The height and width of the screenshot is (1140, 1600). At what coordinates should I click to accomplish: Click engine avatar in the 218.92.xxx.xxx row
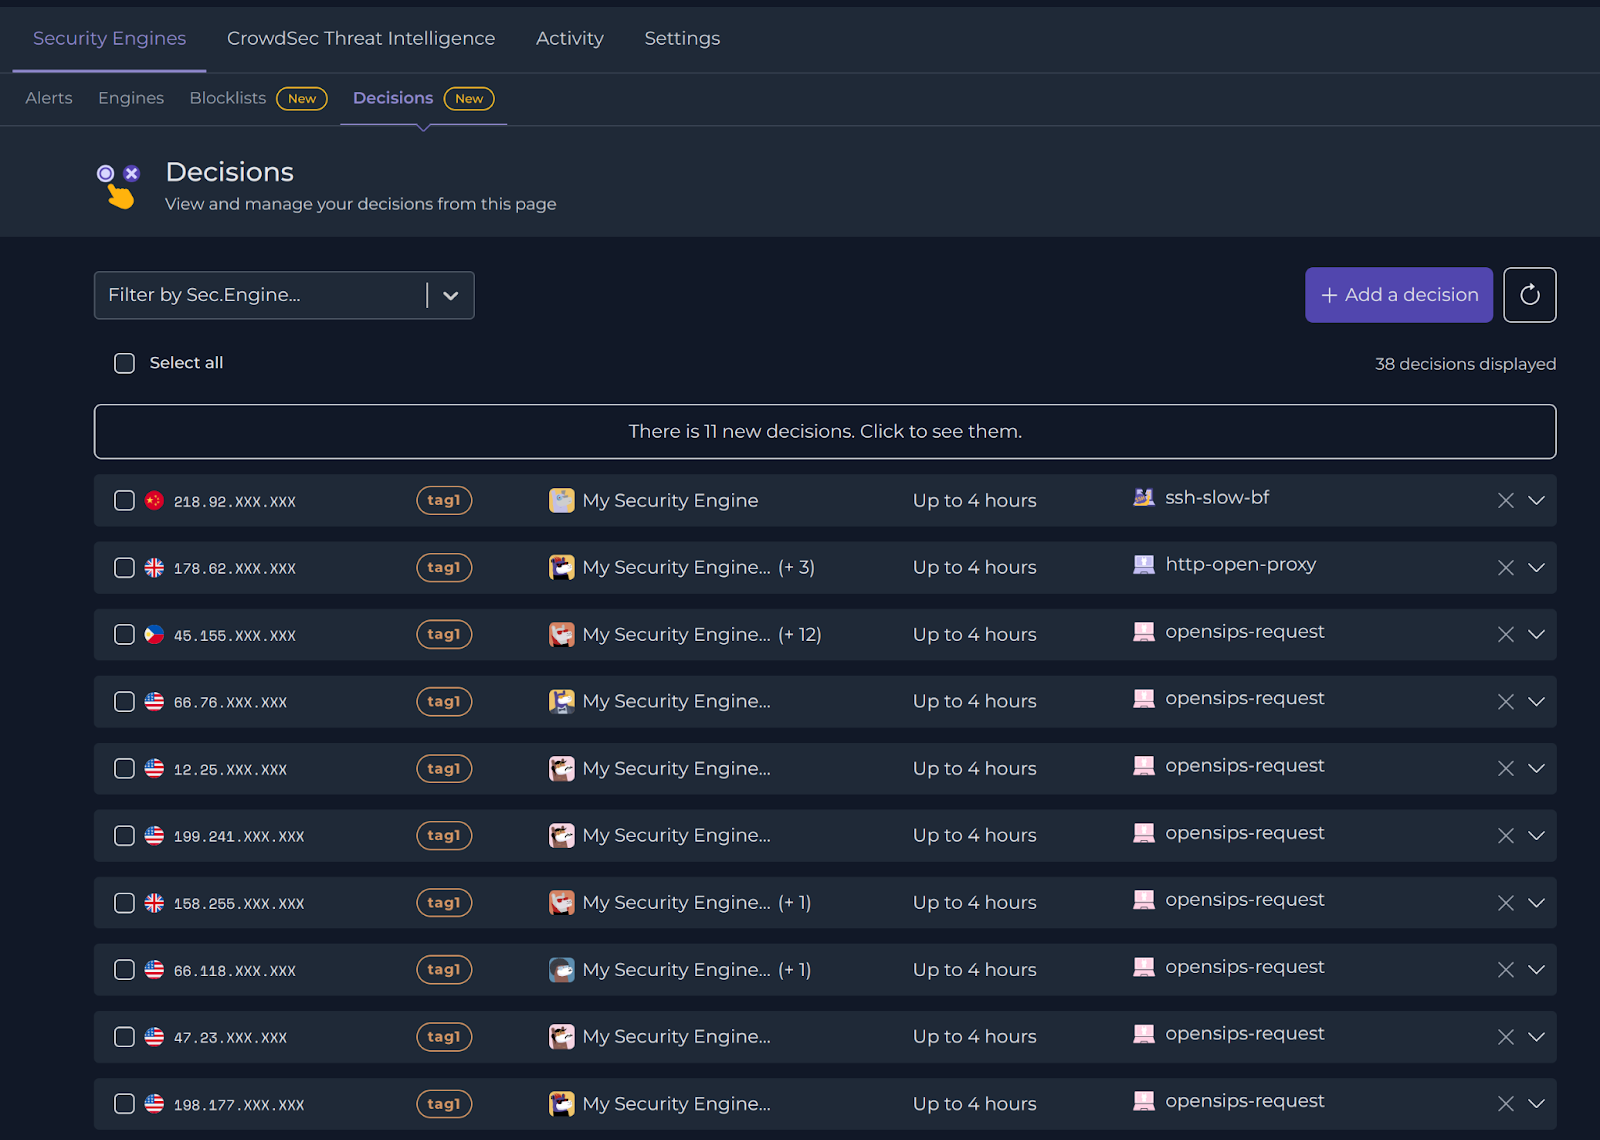pos(562,500)
